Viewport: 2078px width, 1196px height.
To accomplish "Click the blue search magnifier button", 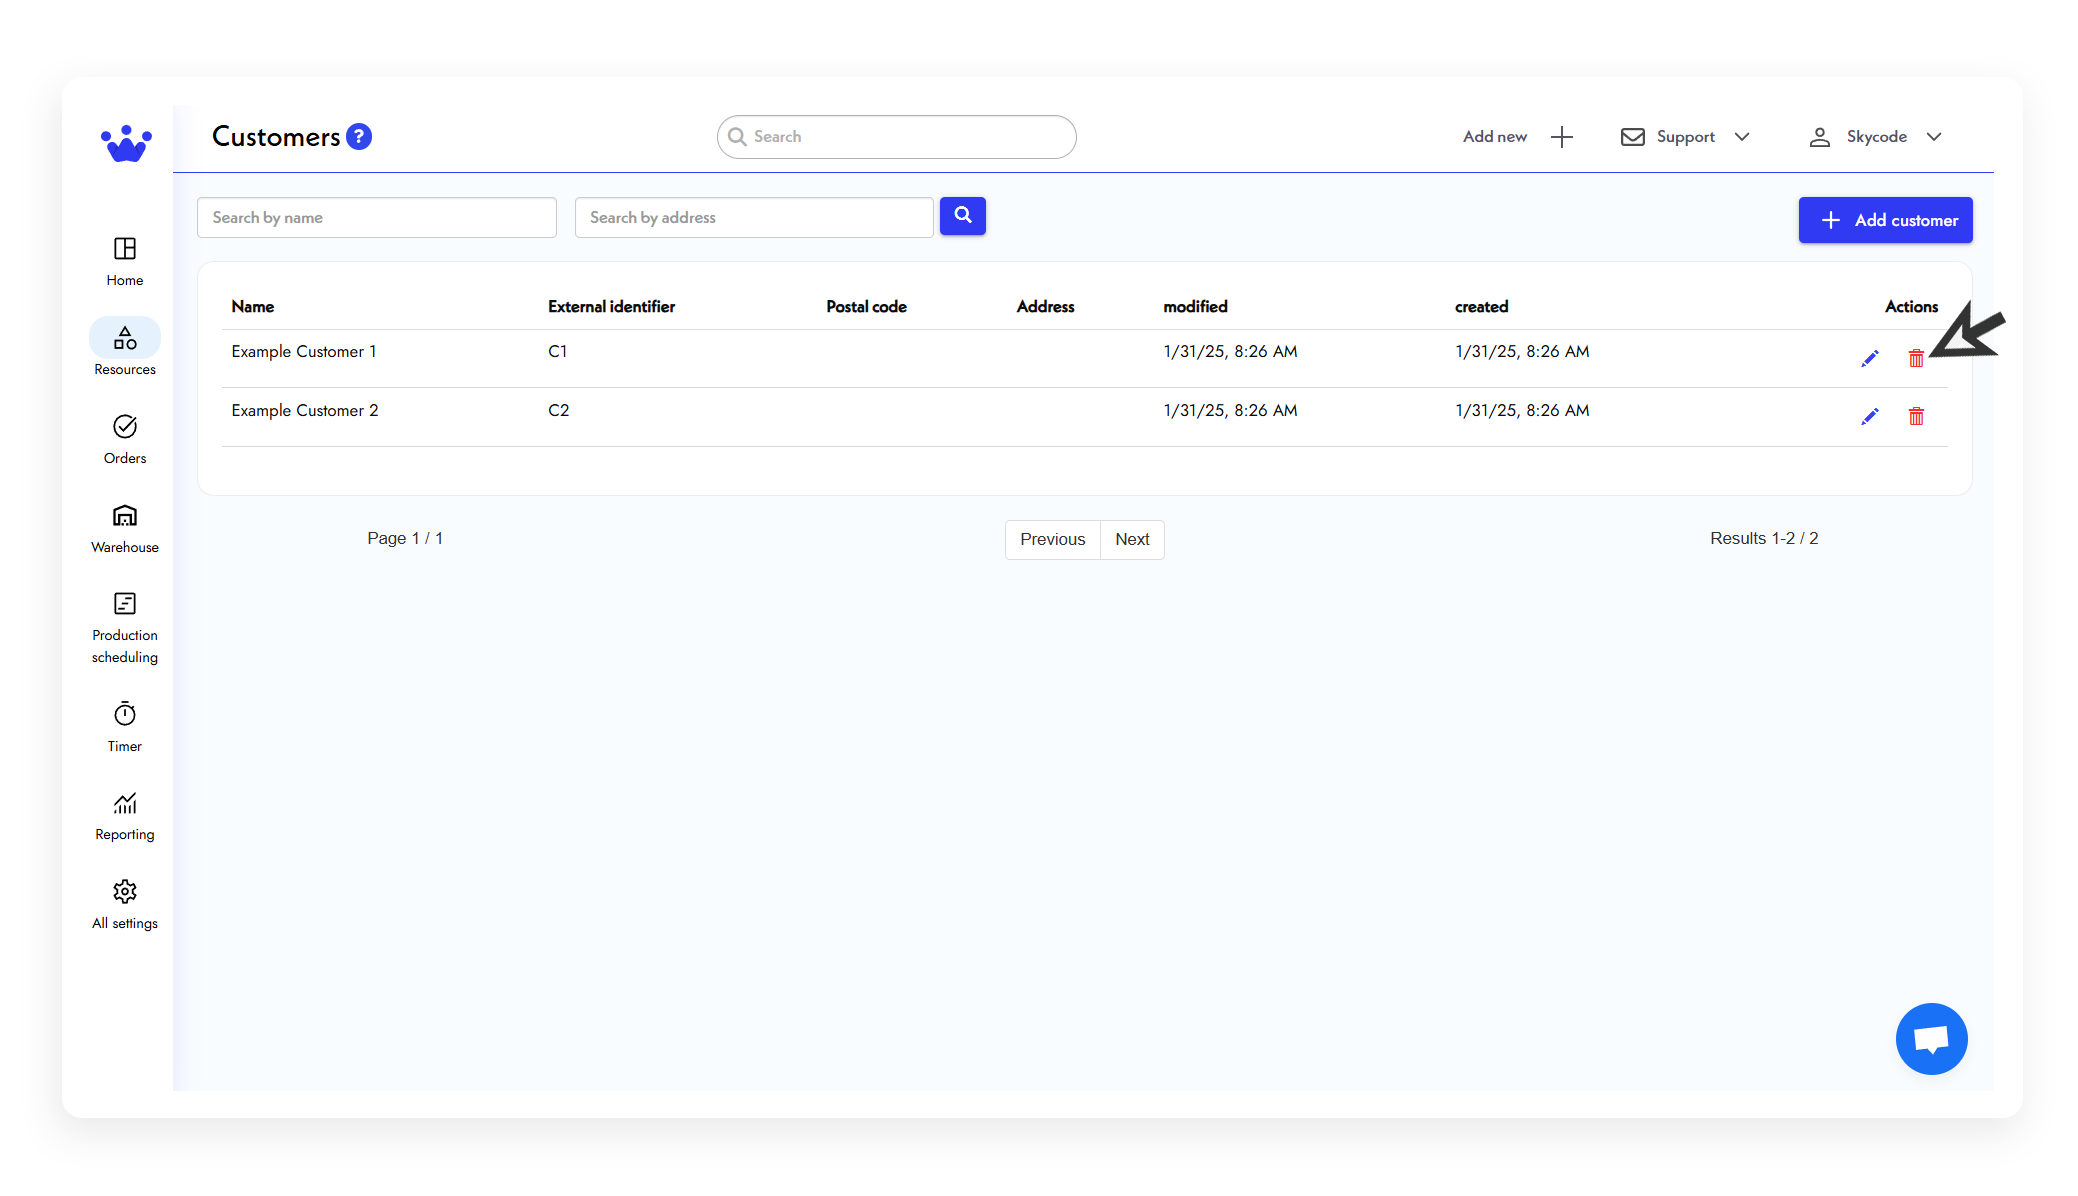I will tap(963, 216).
